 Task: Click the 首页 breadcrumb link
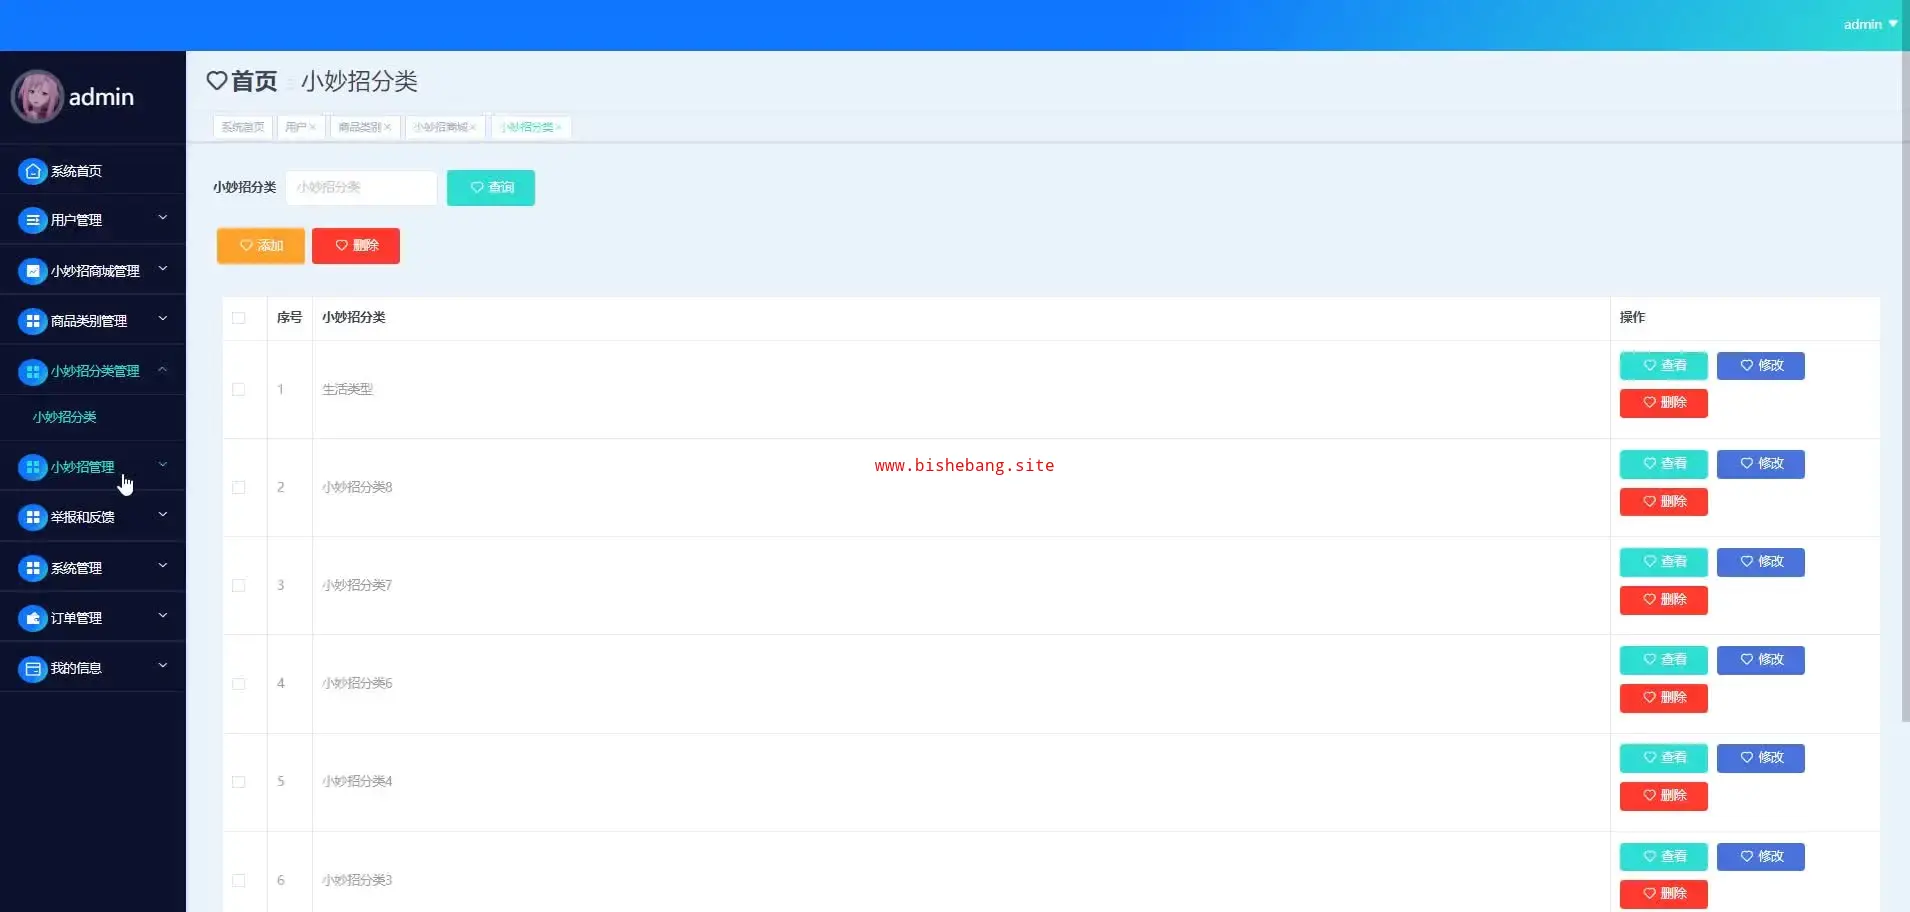254,81
